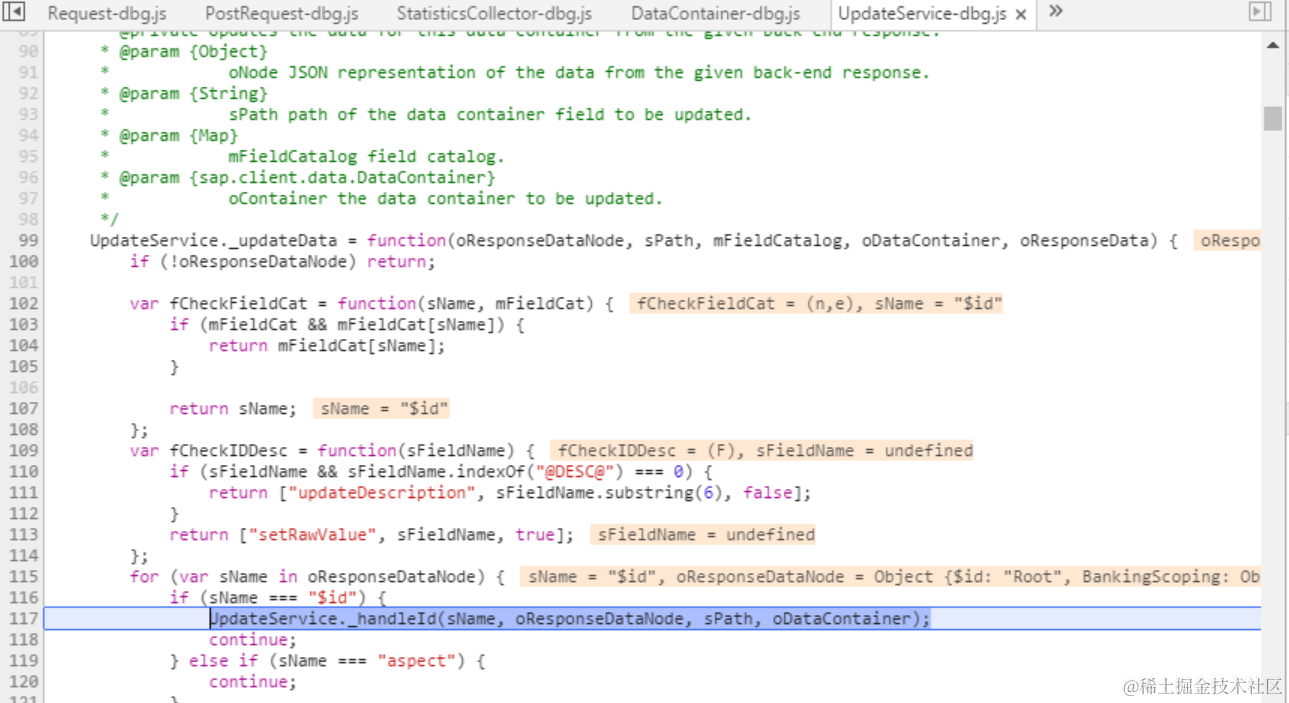Click line number 109 in gutter
The image size is (1289, 703).
25,450
